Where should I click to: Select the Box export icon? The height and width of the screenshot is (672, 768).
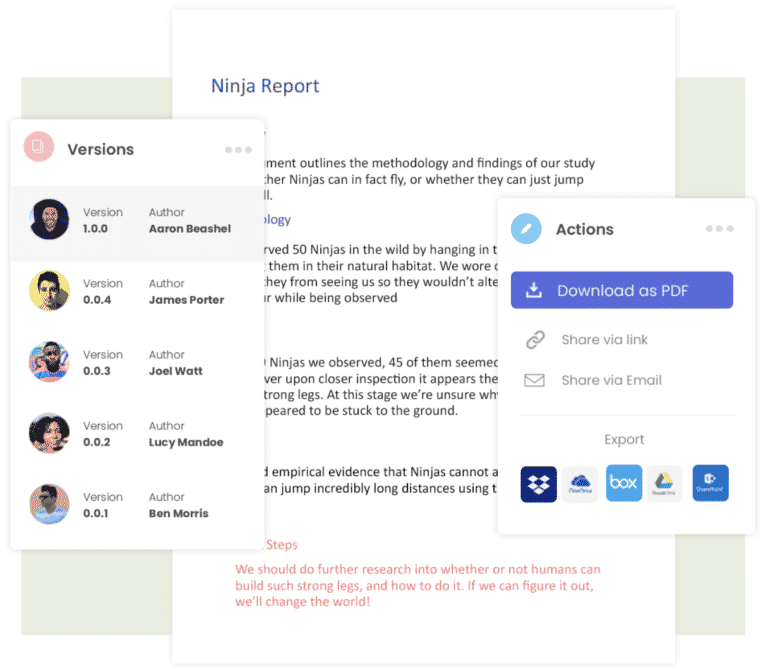click(x=623, y=484)
